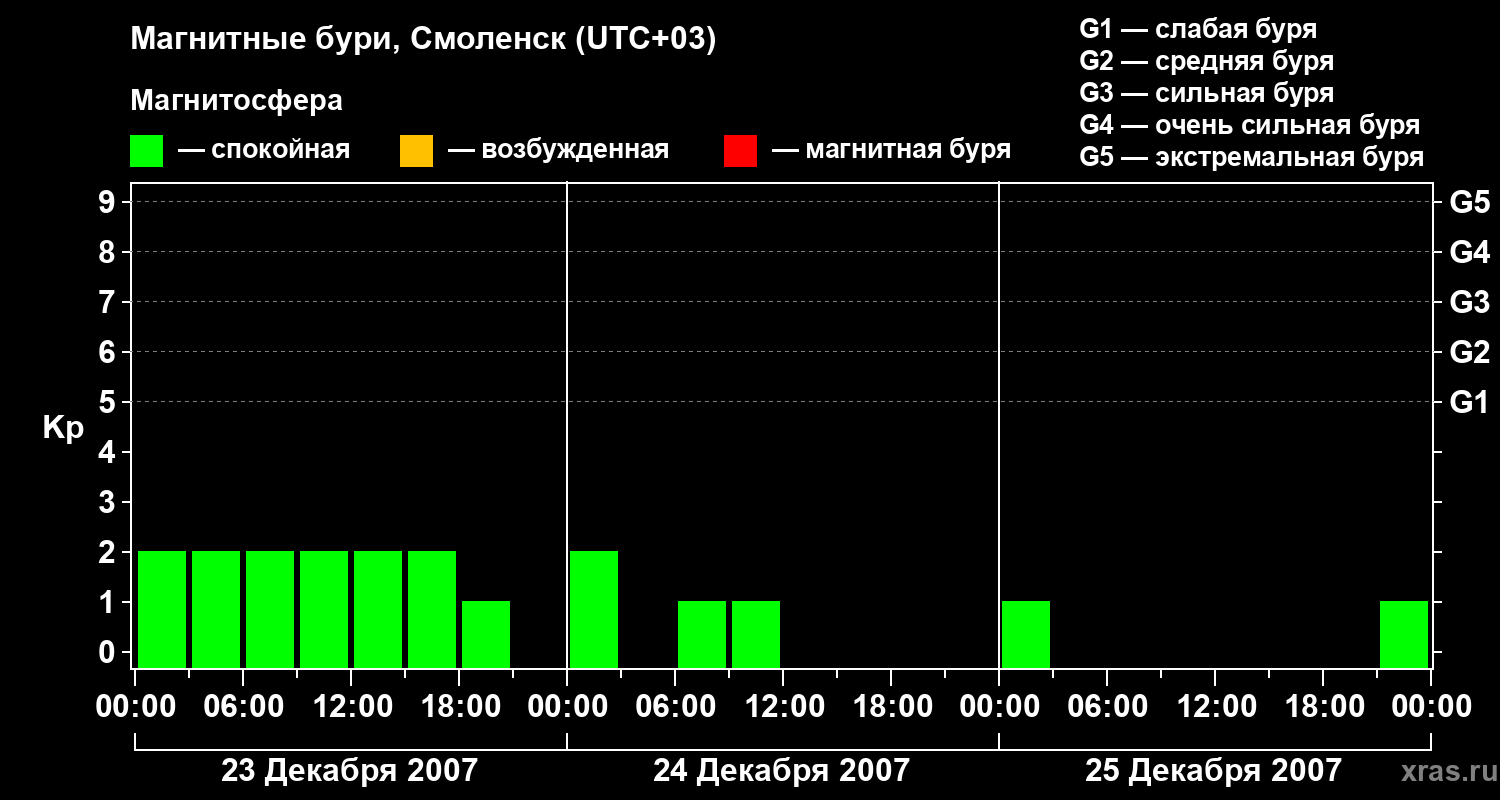Click the 'Kp' axis label
The height and width of the screenshot is (800, 1500).
coord(63,428)
